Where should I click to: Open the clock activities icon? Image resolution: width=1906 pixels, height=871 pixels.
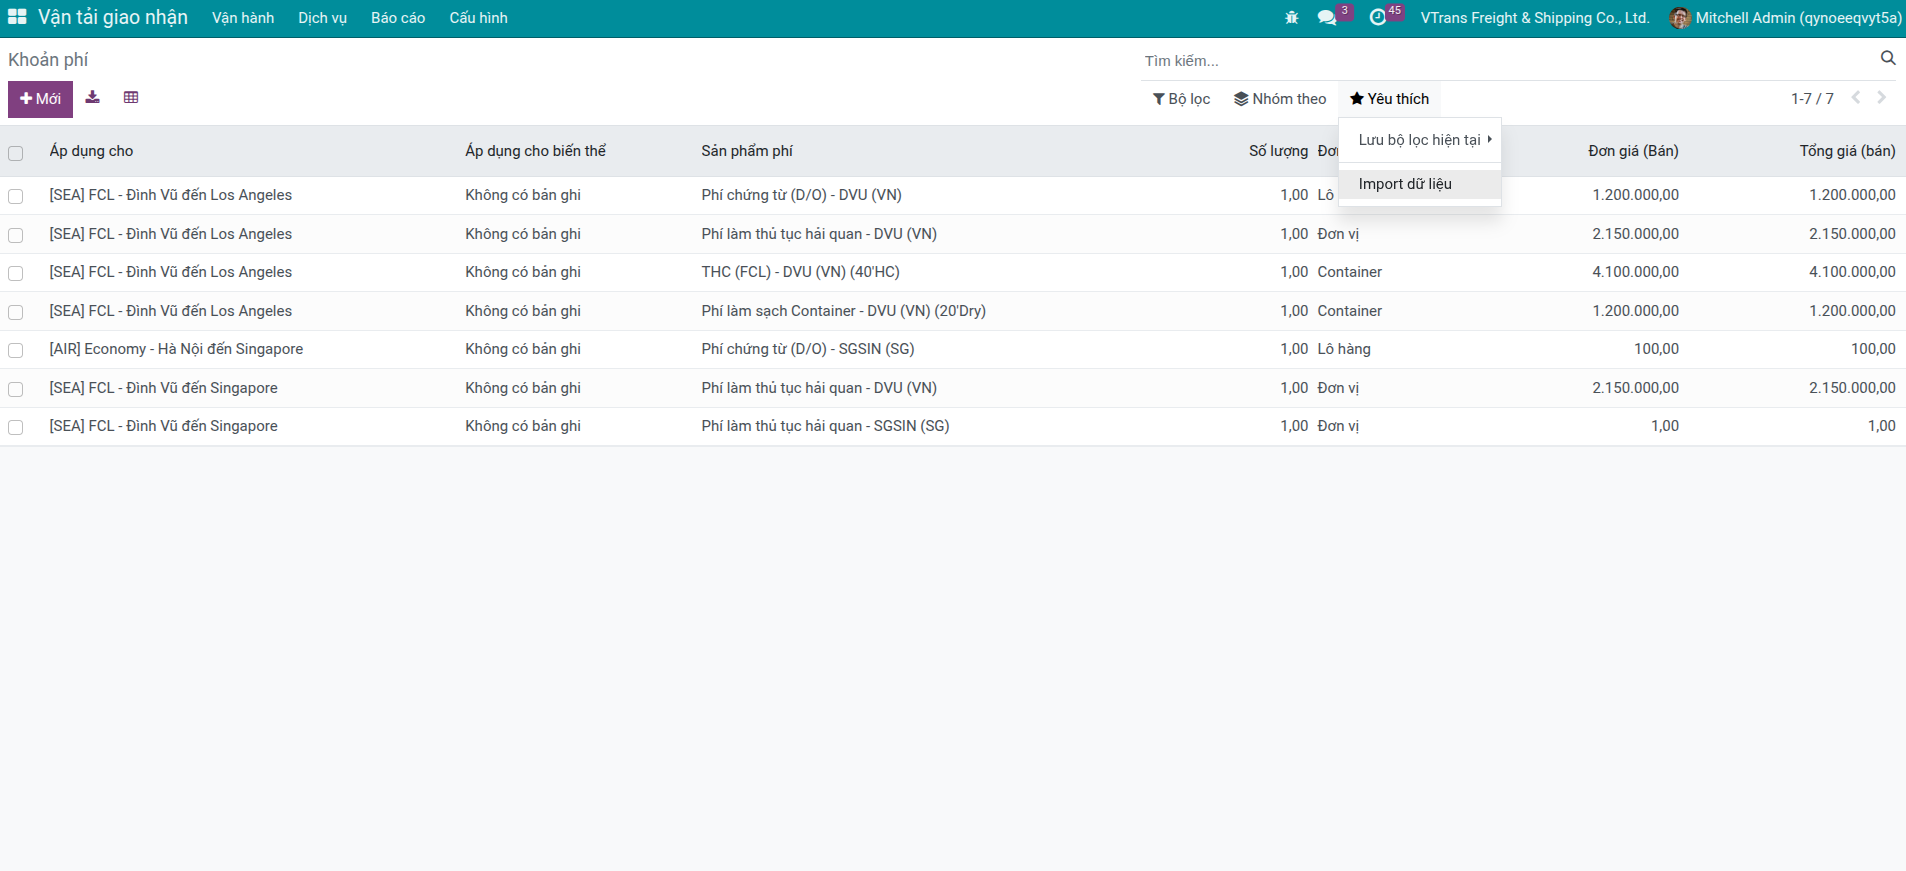1378,18
